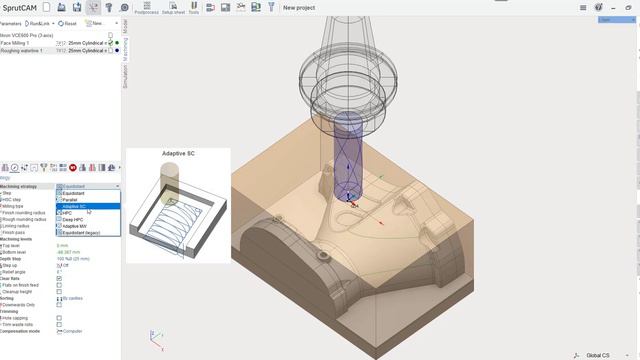Toggle the Downwards Only checkbox

pos(59,305)
